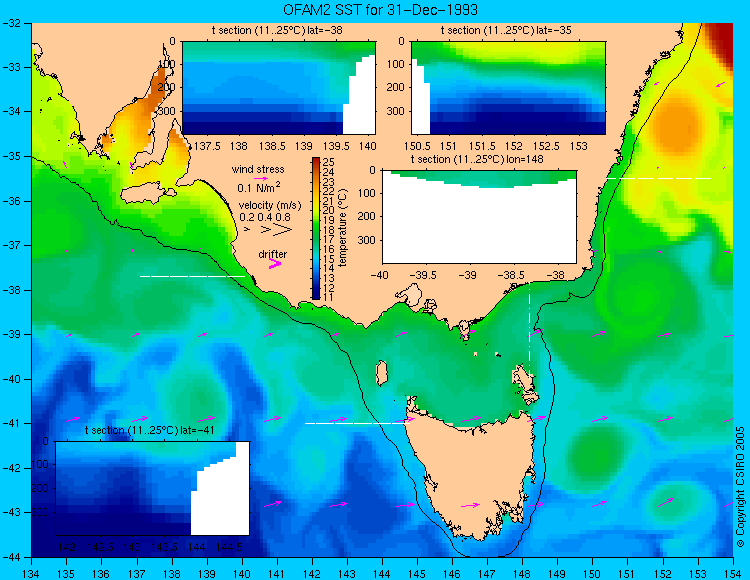Click the left axis latitude tick -32

(x=11, y=23)
